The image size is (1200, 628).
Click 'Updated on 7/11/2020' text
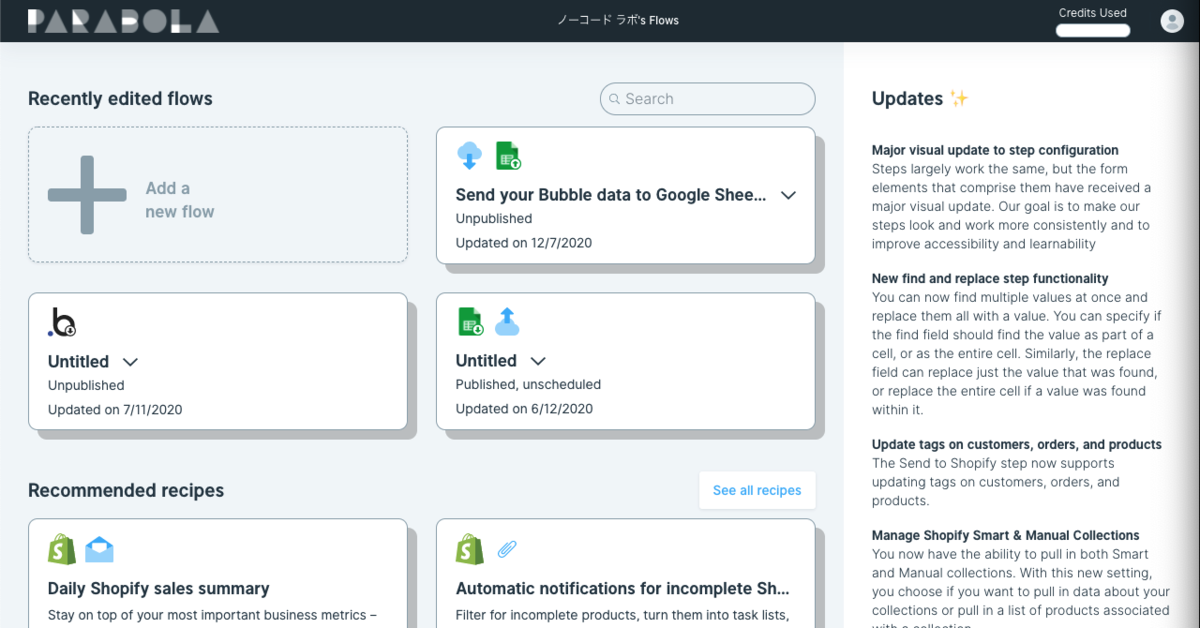[x=115, y=410]
